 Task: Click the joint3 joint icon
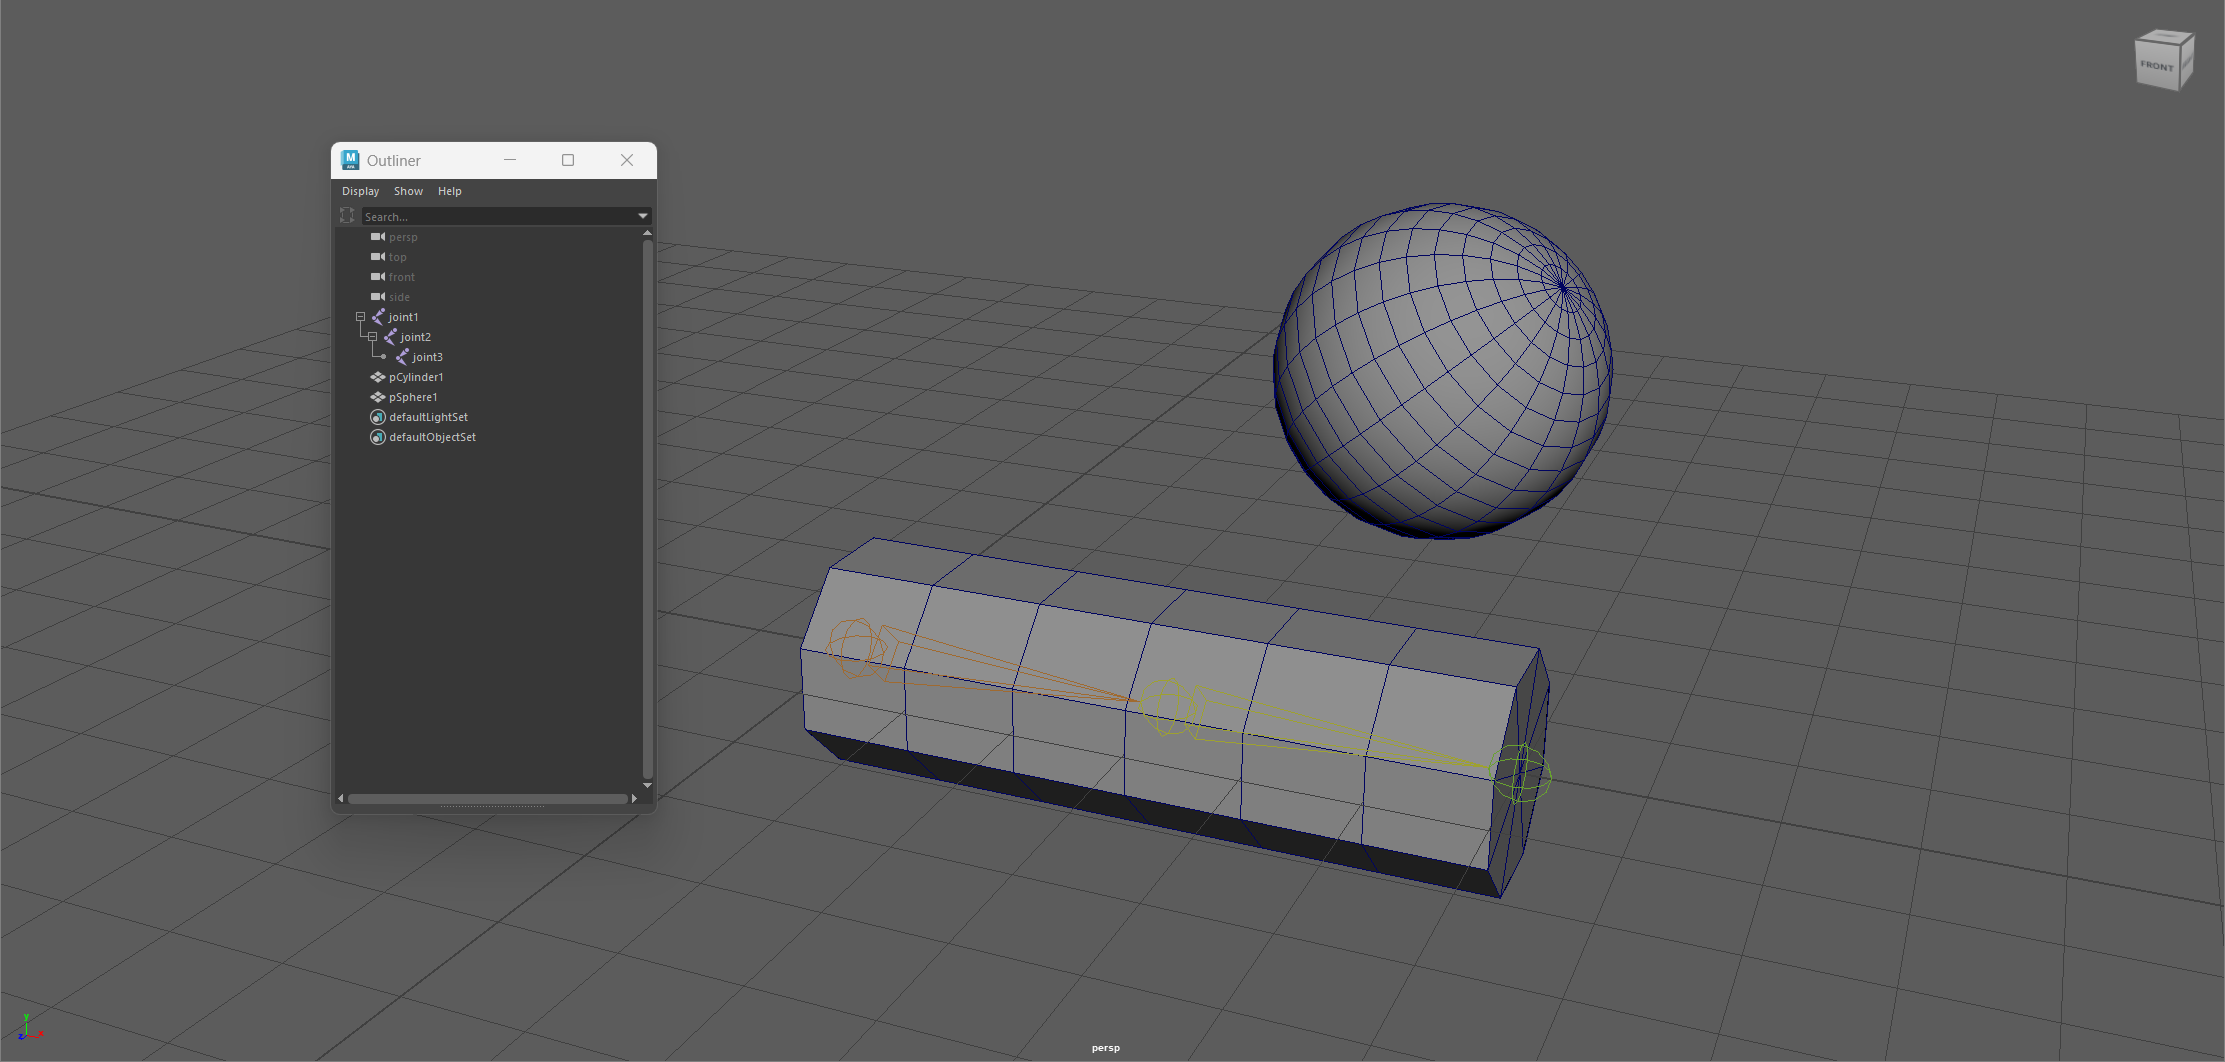[402, 357]
